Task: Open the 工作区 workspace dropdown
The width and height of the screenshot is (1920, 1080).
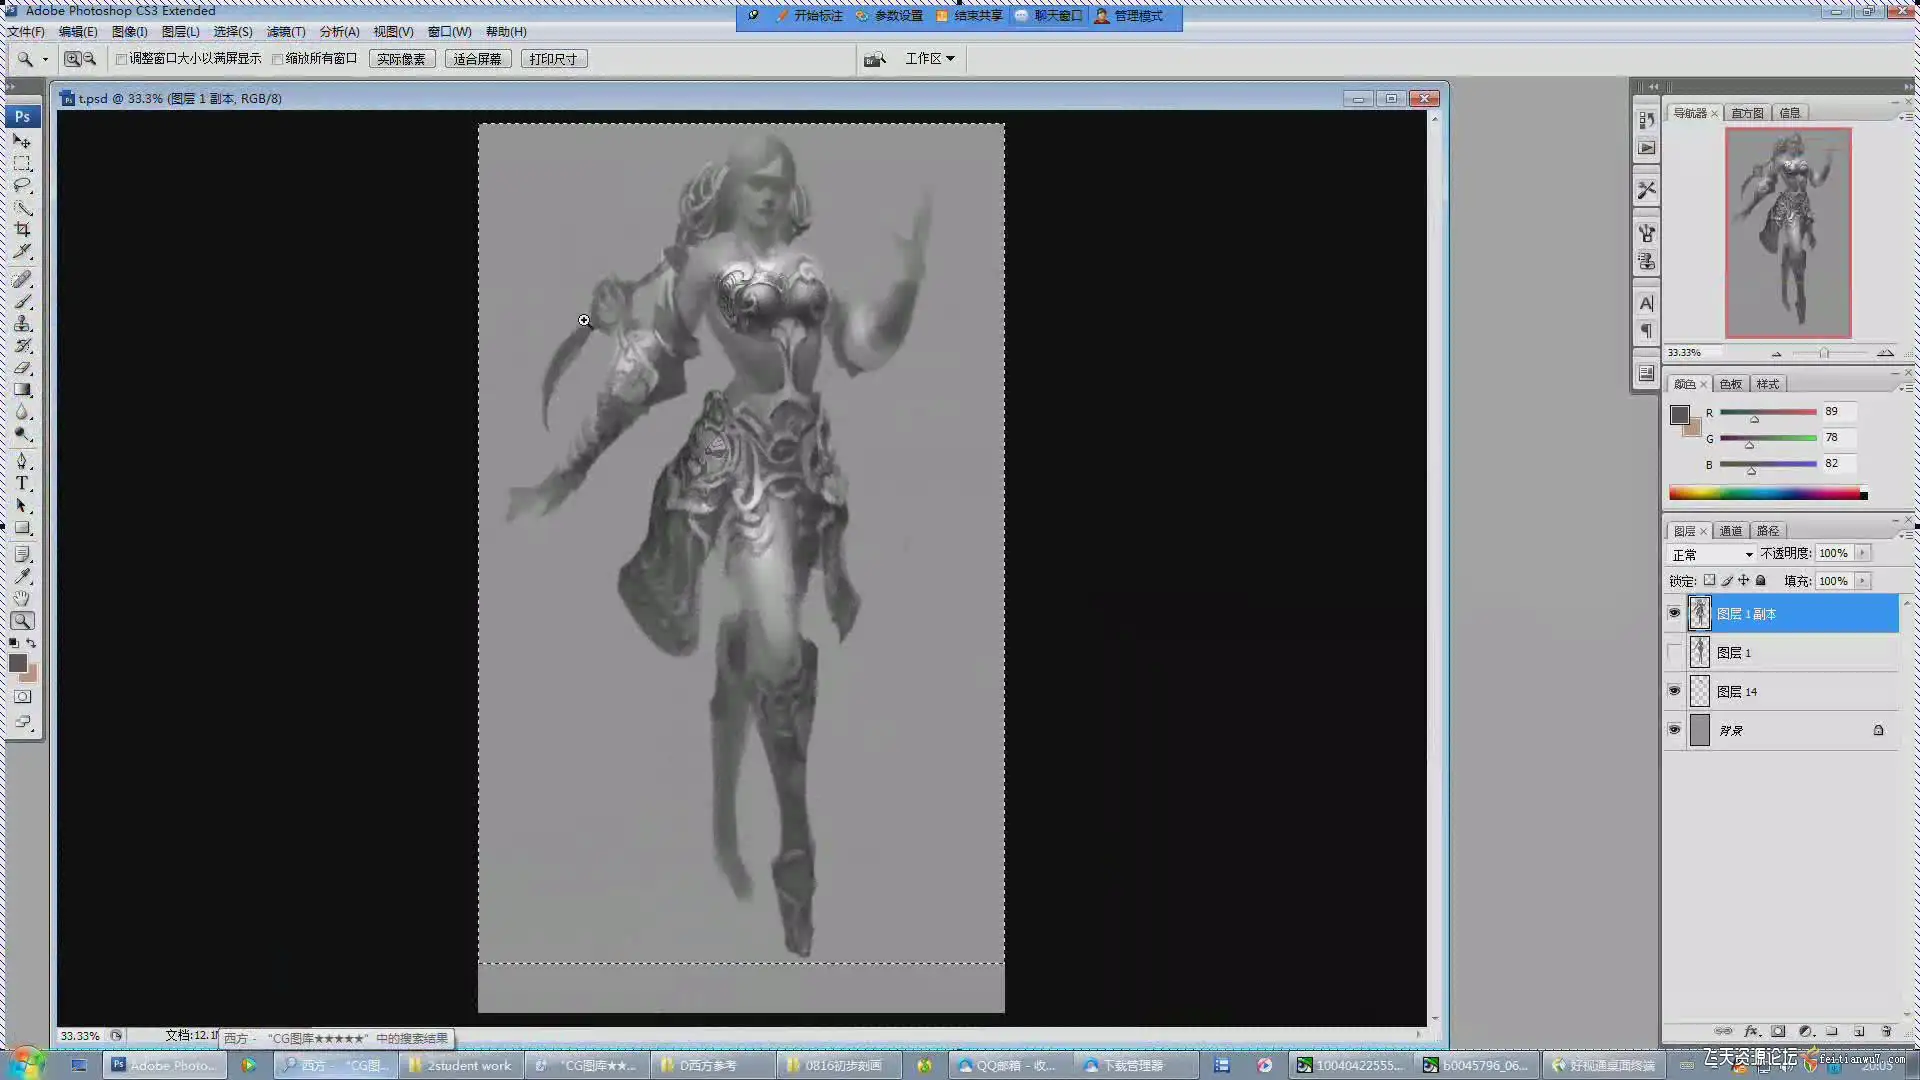Action: click(929, 59)
